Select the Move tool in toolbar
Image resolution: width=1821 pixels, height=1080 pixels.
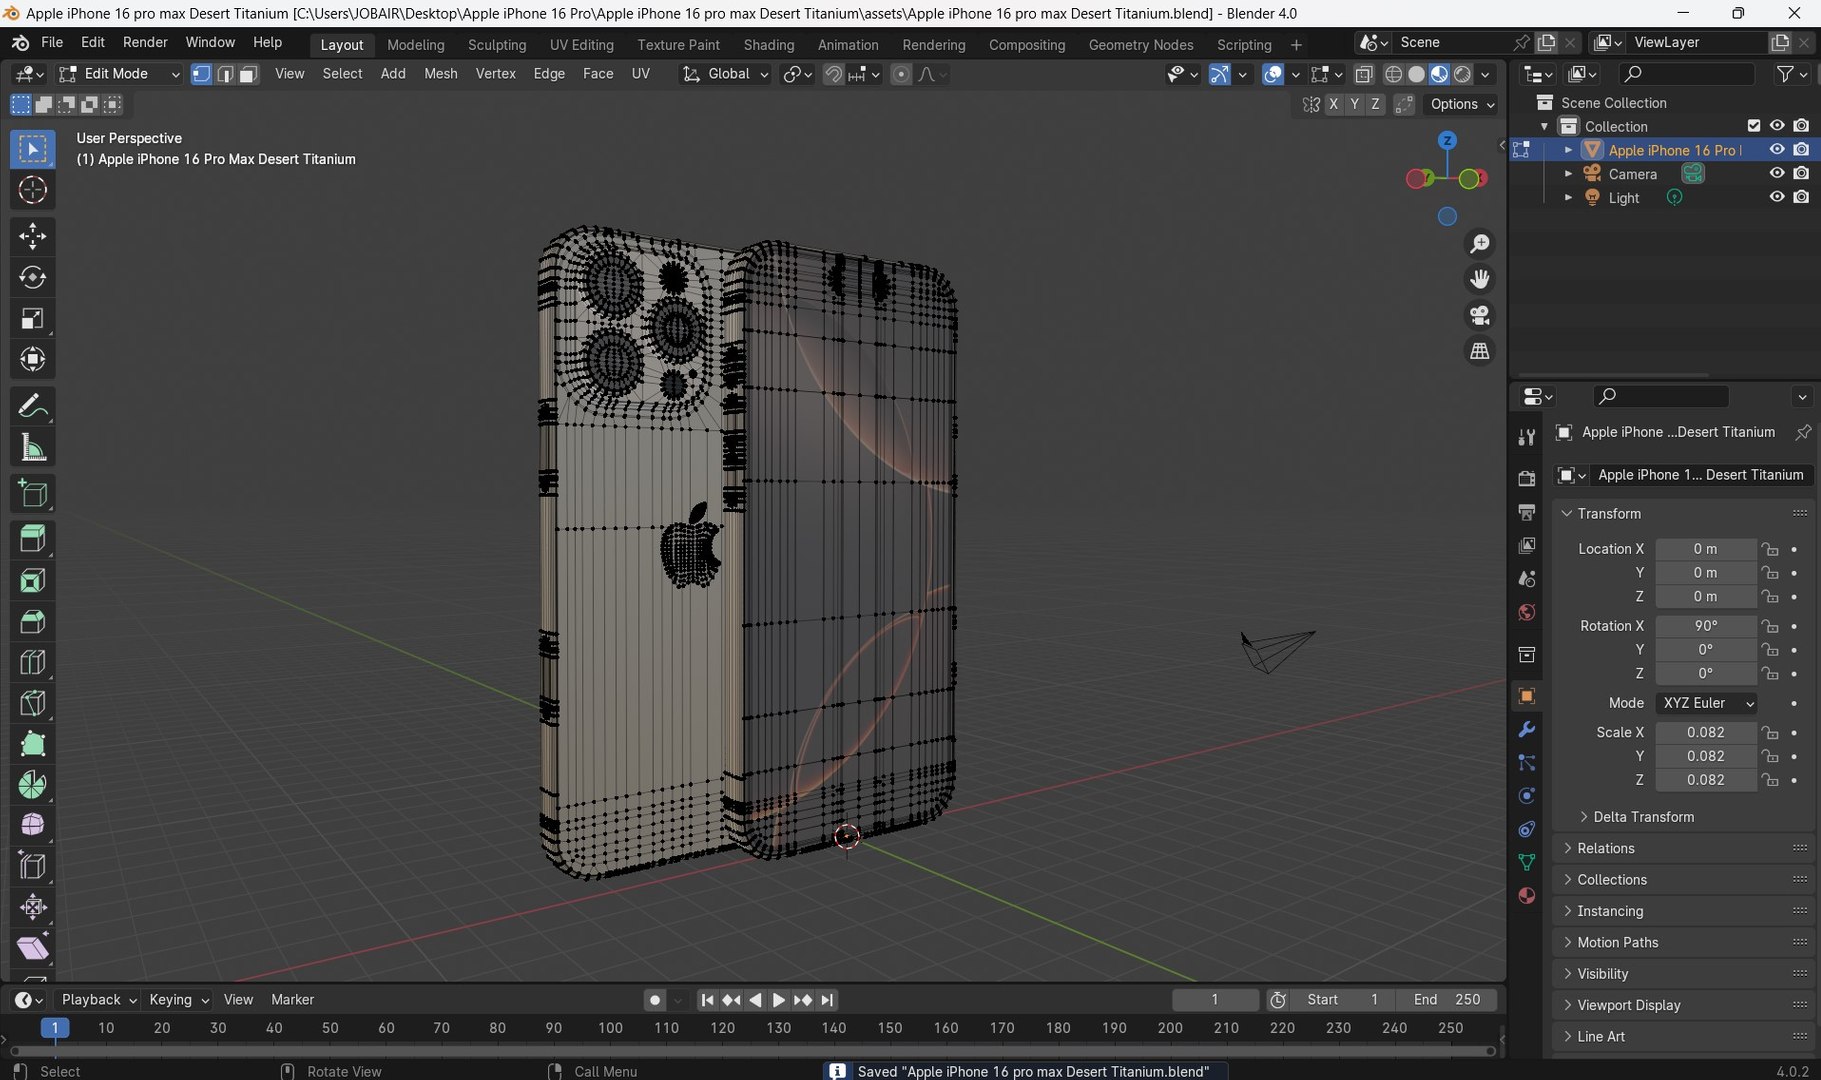click(32, 236)
